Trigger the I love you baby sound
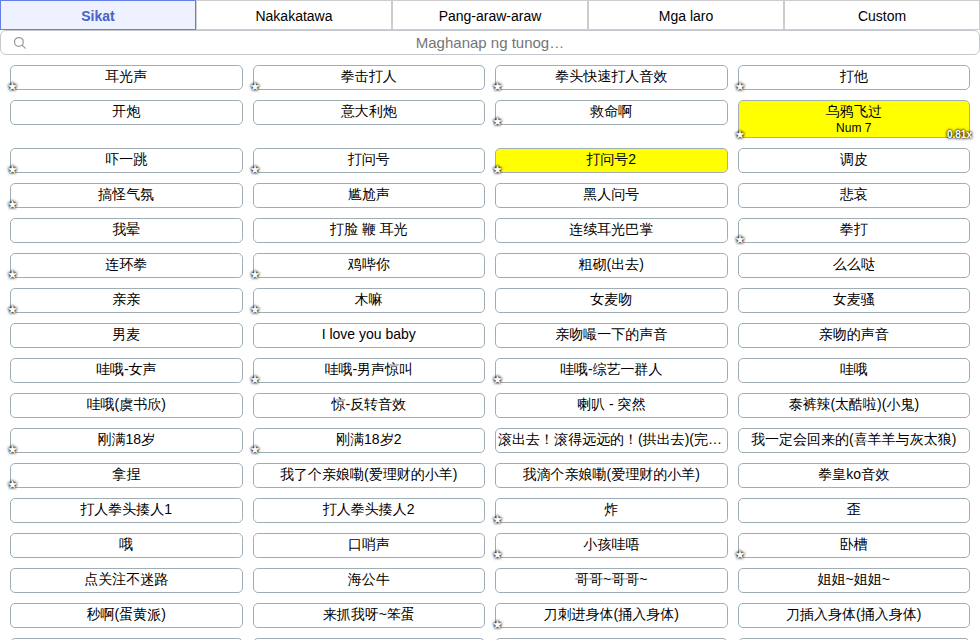Image resolution: width=980 pixels, height=640 pixels. pos(369,335)
